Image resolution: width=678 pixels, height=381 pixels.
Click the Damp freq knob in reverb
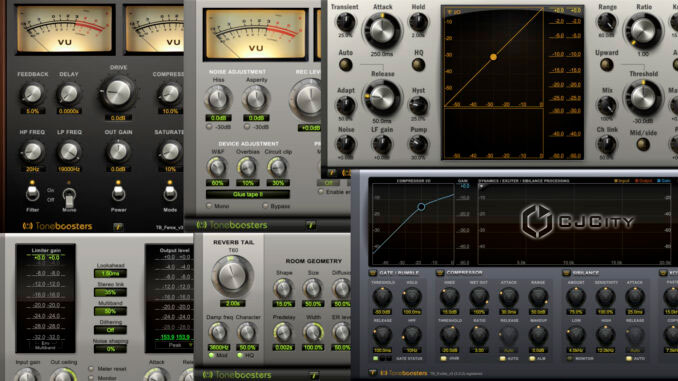[218, 332]
